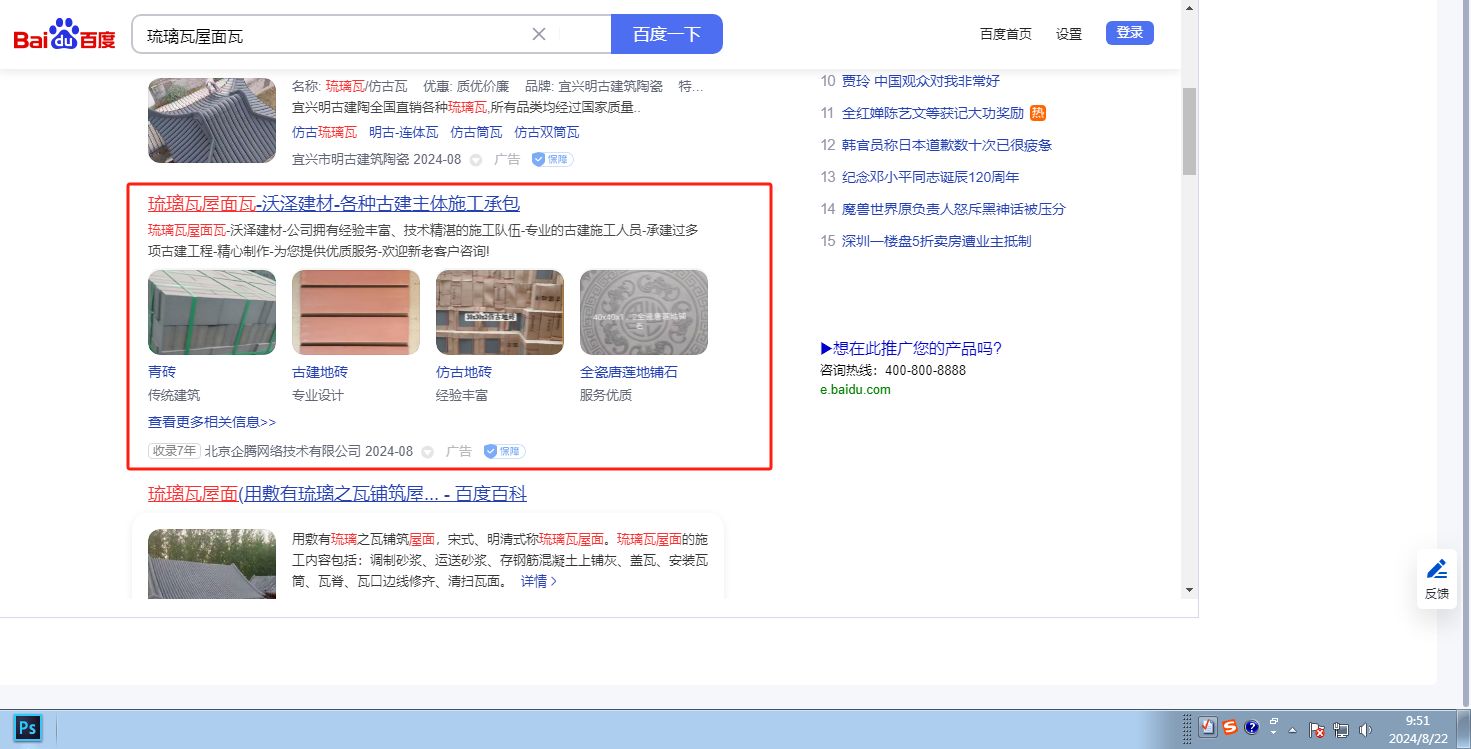The image size is (1471, 749).
Task: Click 查看更多相关信息>> link
Action: click(x=212, y=422)
